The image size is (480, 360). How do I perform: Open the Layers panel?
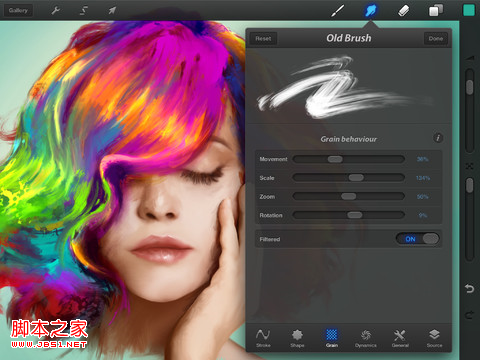tap(436, 10)
